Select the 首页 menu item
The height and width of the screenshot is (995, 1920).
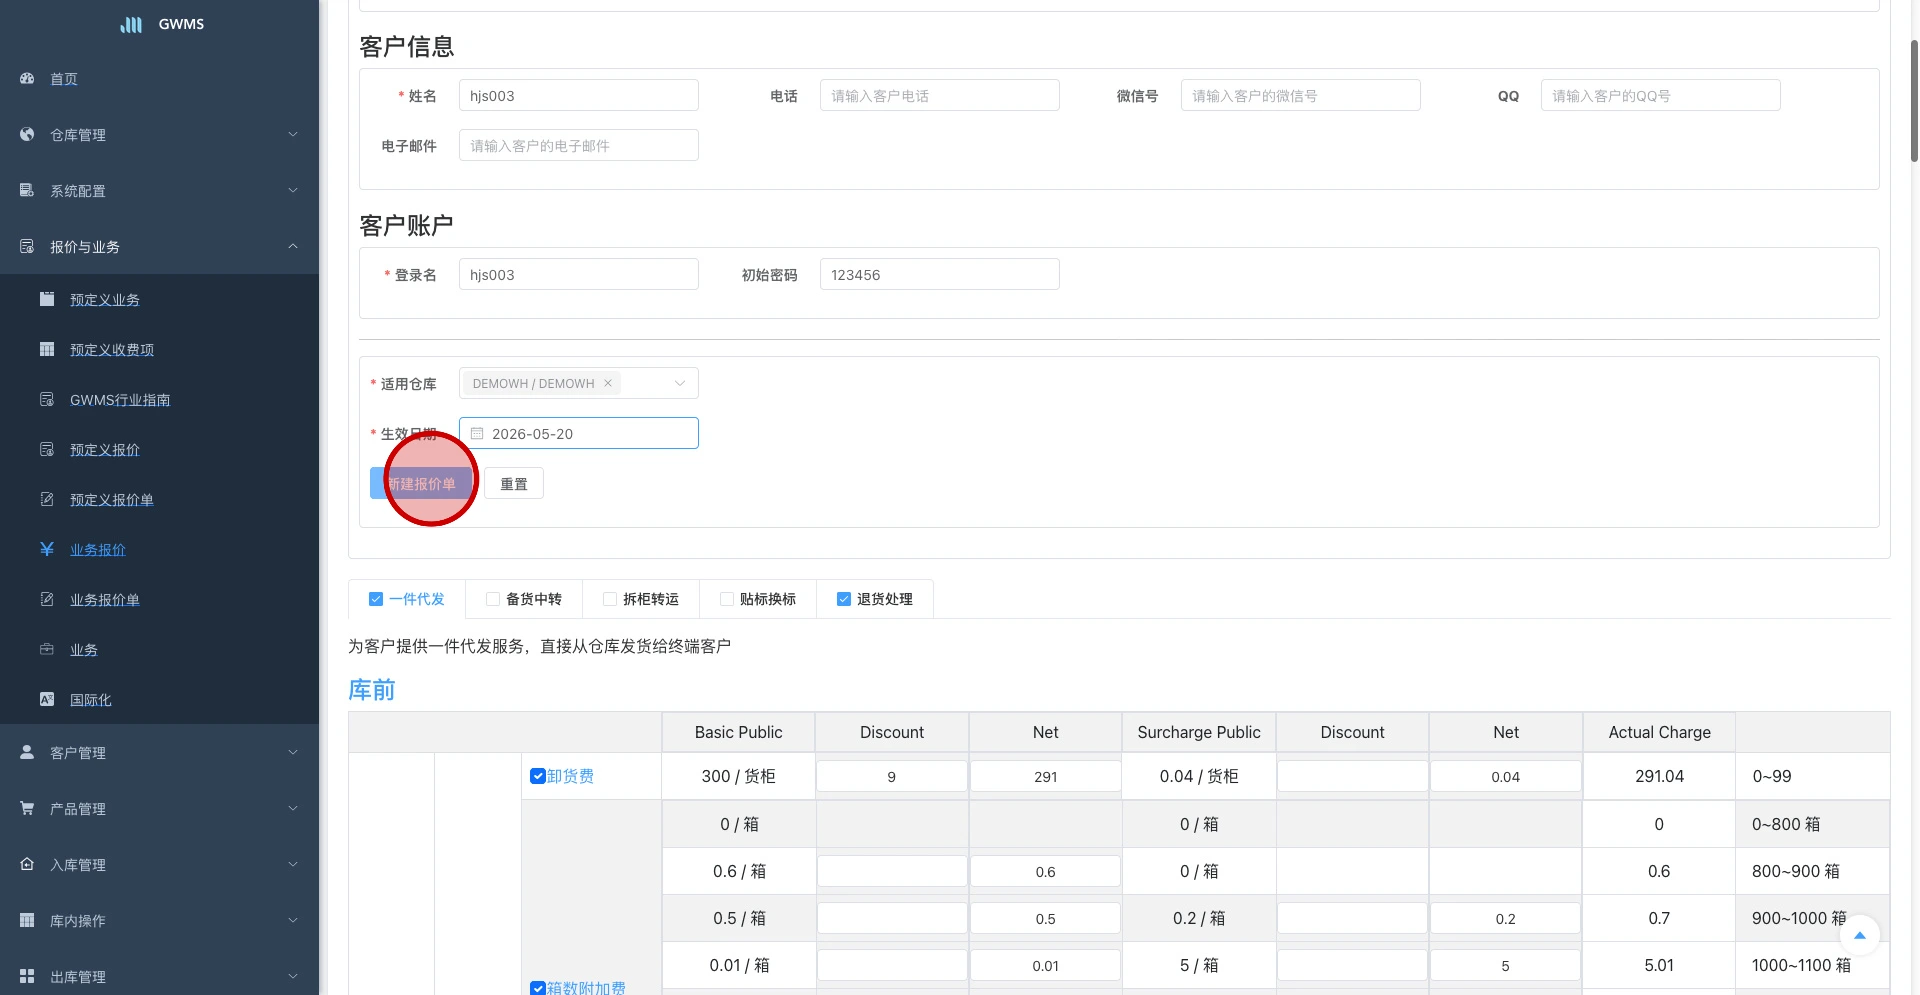pos(160,78)
